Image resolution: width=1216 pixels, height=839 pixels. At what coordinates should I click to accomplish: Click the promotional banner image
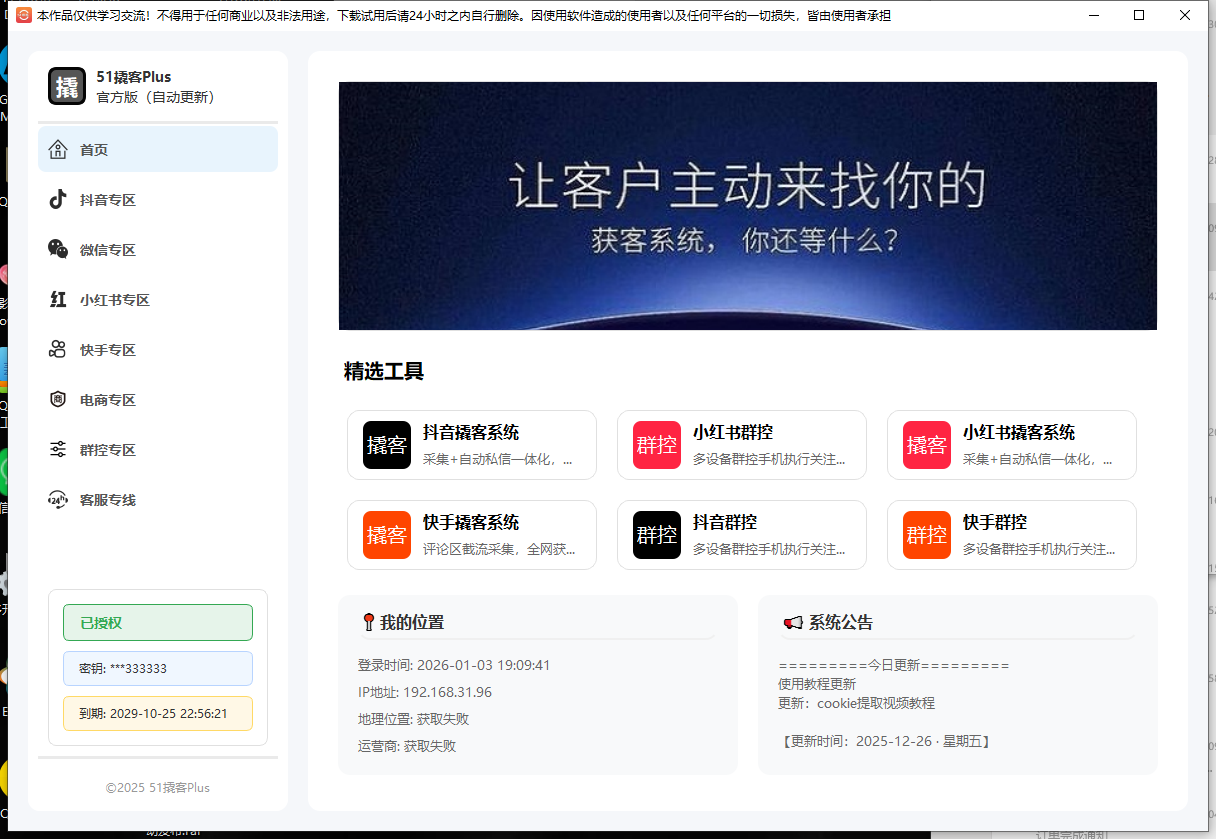[x=747, y=206]
